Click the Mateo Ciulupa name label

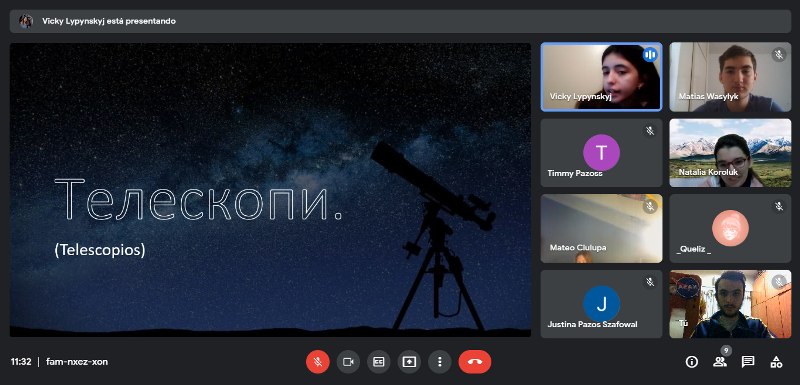[x=578, y=247]
